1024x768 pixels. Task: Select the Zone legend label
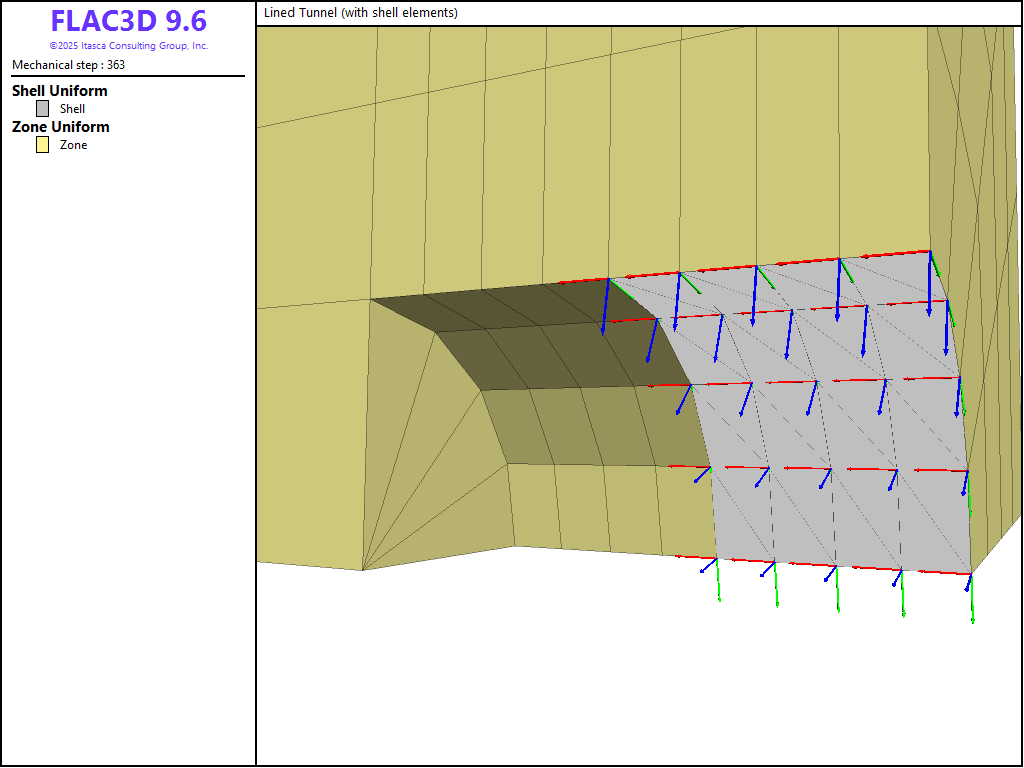pos(73,145)
